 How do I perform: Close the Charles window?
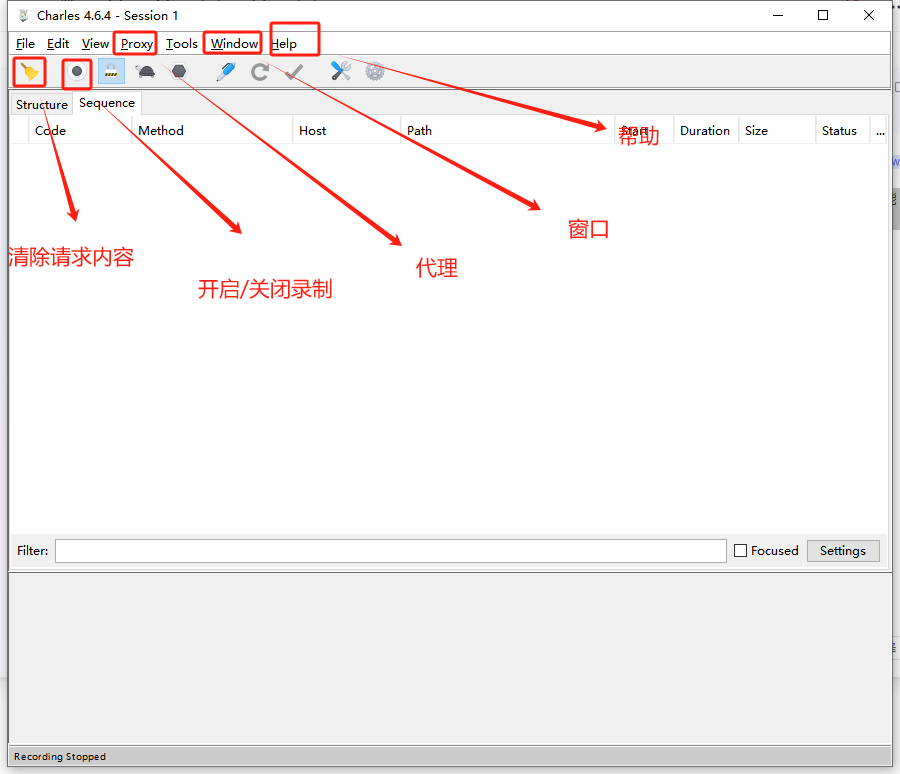[x=868, y=16]
